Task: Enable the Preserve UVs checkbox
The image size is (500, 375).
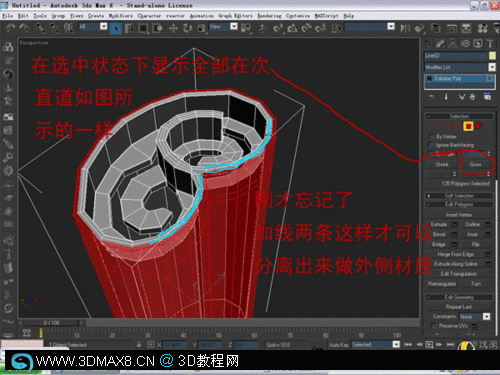Action: coord(434,326)
